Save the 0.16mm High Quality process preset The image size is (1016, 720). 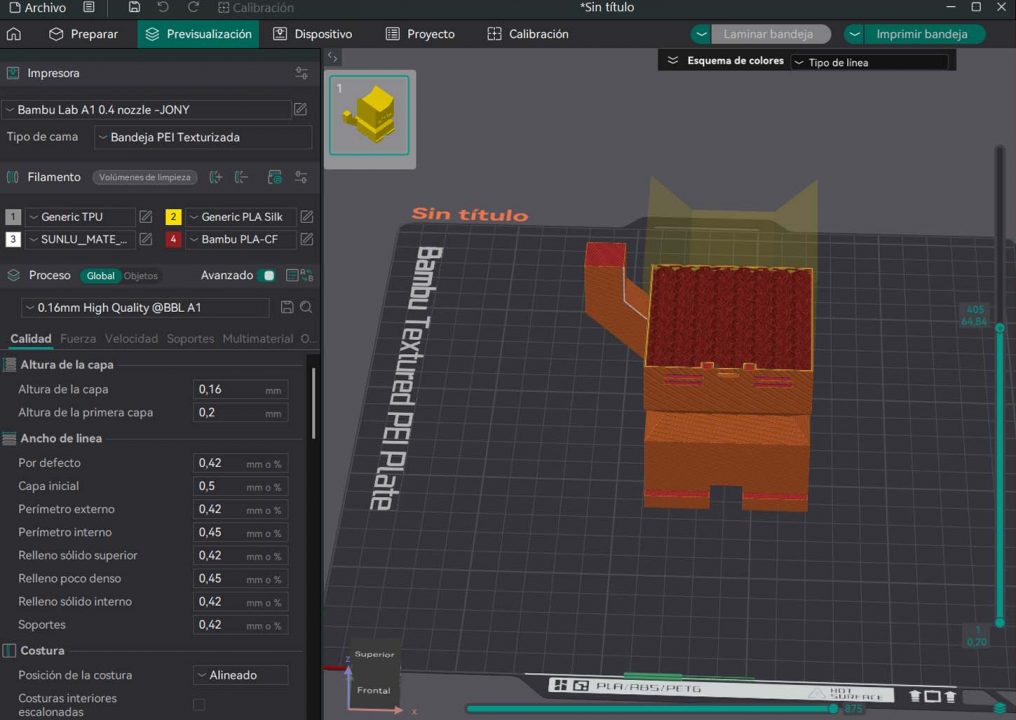point(287,308)
